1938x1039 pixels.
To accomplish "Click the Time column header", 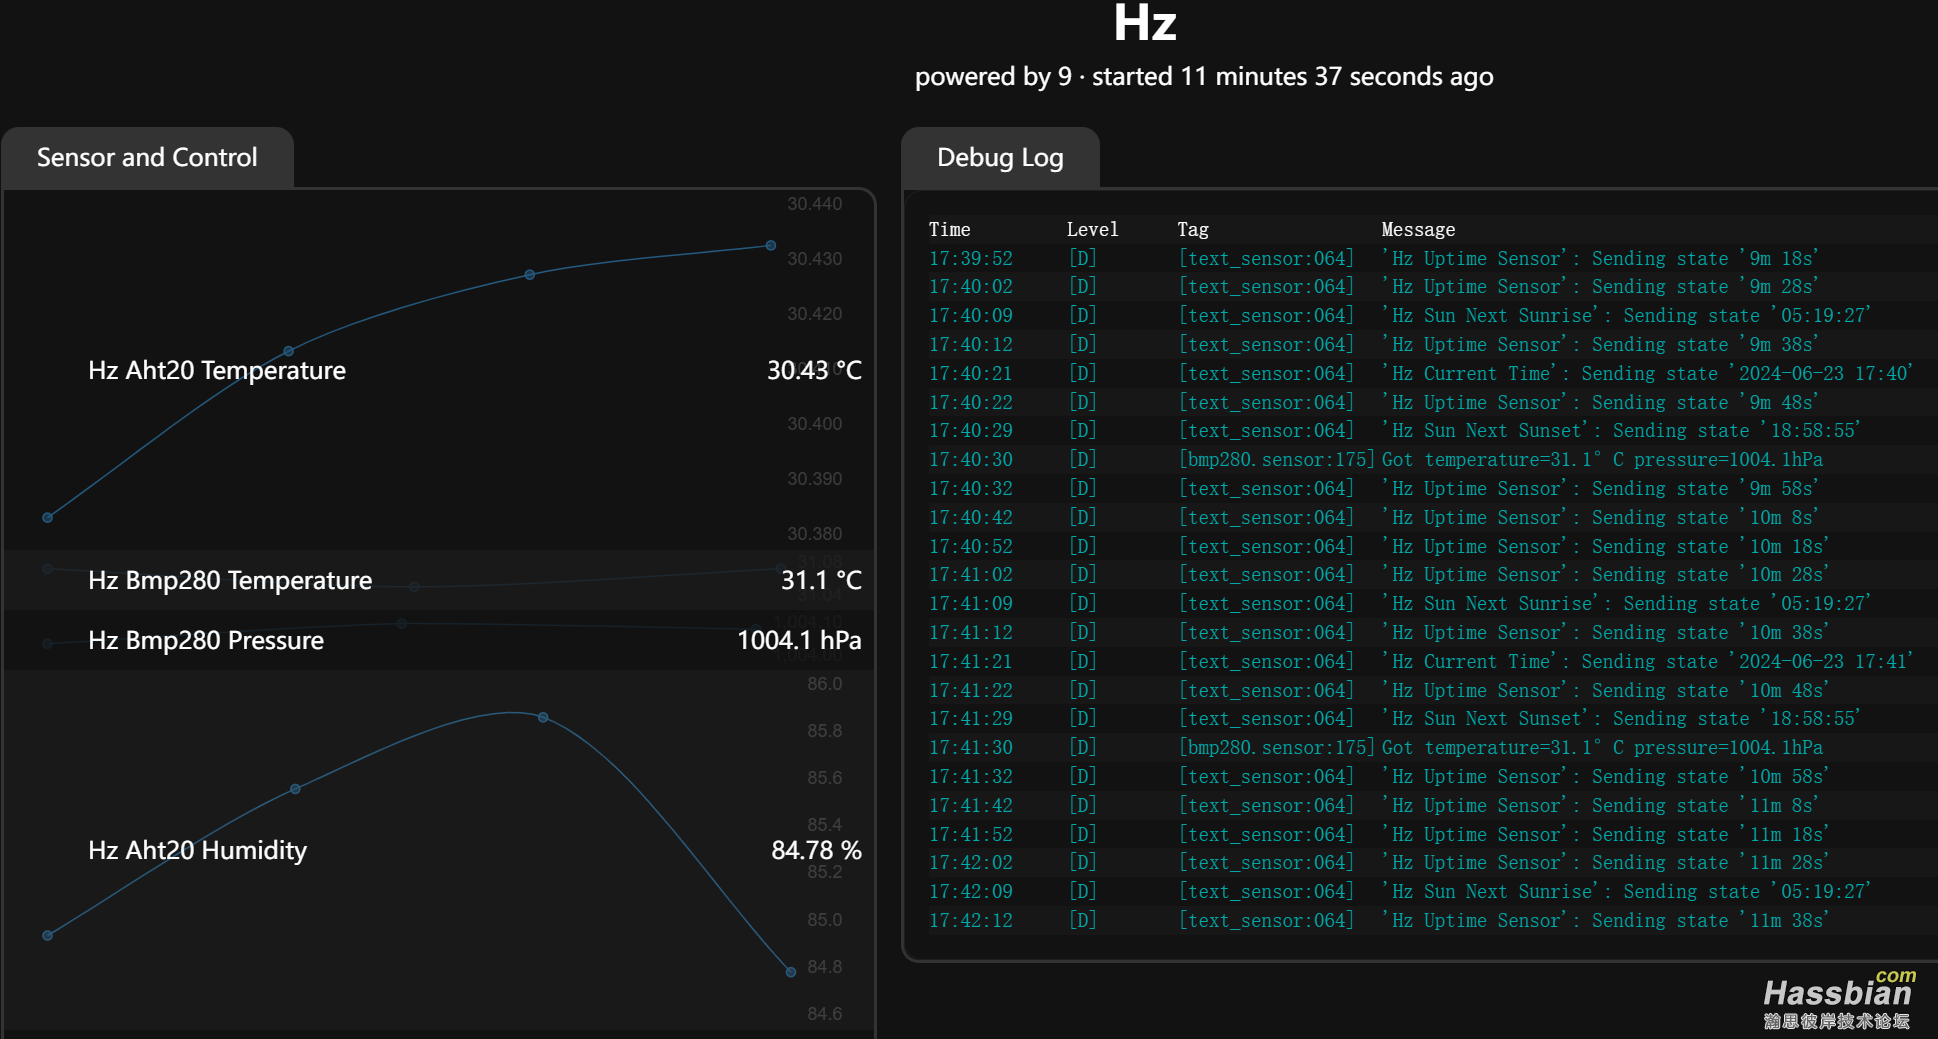I will [x=949, y=229].
